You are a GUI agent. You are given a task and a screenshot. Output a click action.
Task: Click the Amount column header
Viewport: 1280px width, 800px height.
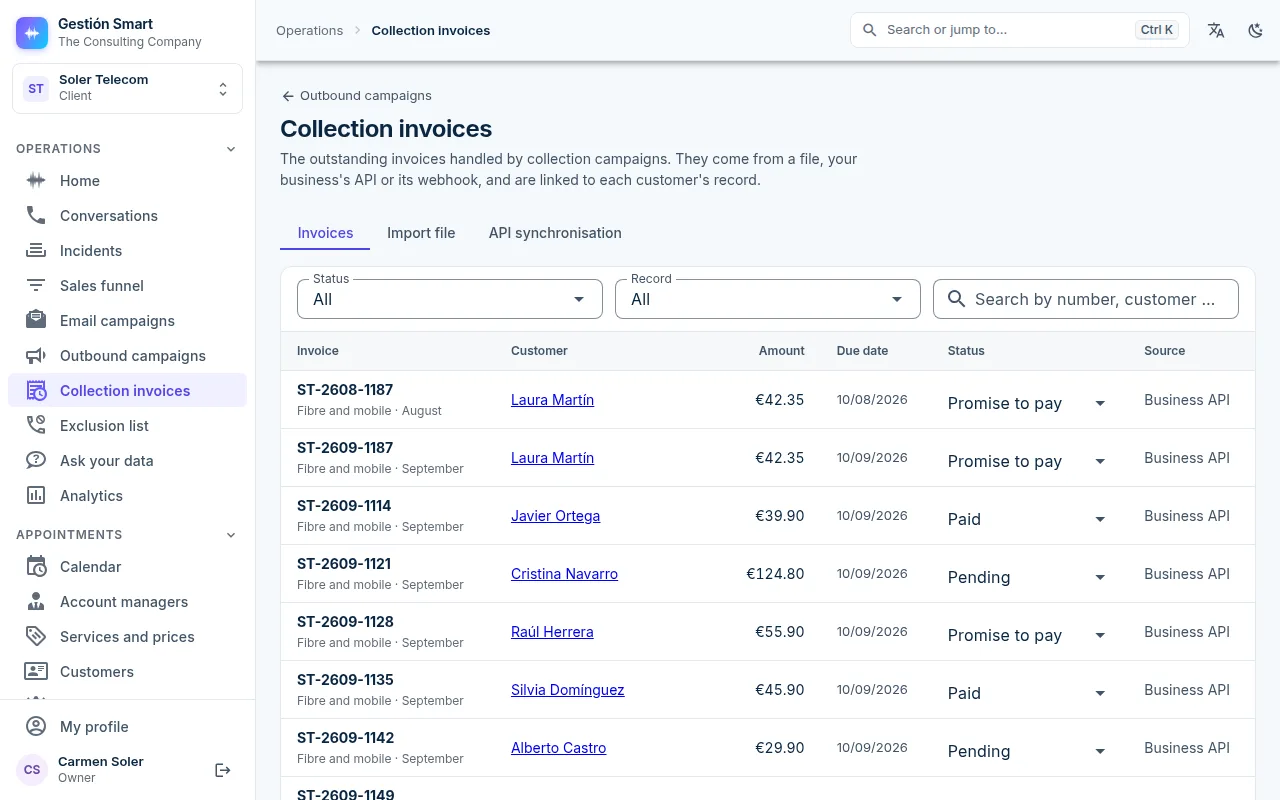782,351
